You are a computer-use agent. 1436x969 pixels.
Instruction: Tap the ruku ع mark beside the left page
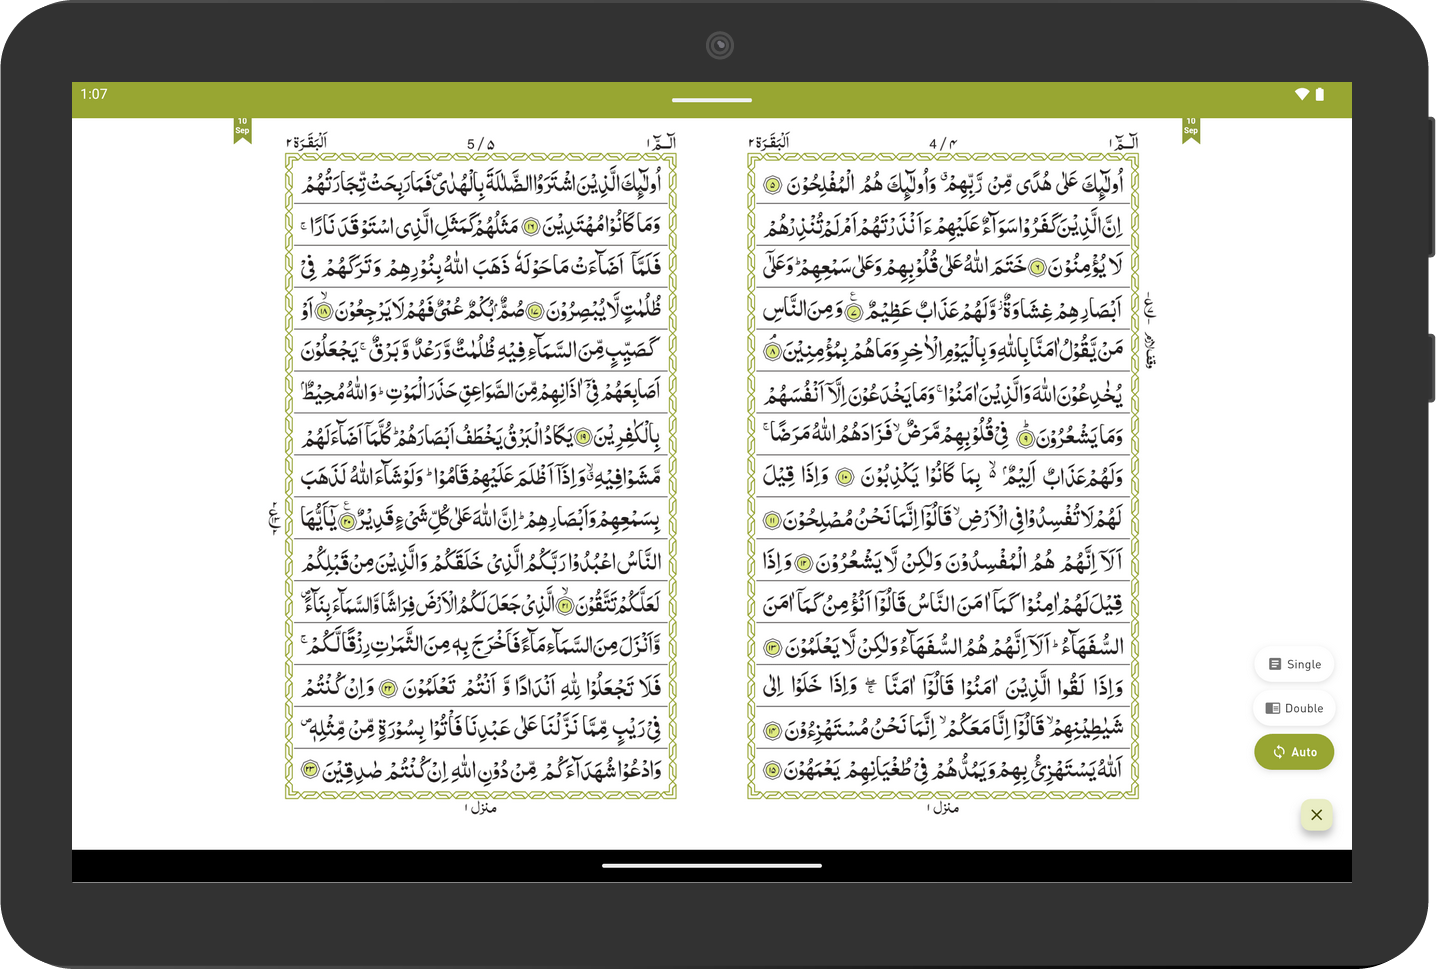(274, 518)
